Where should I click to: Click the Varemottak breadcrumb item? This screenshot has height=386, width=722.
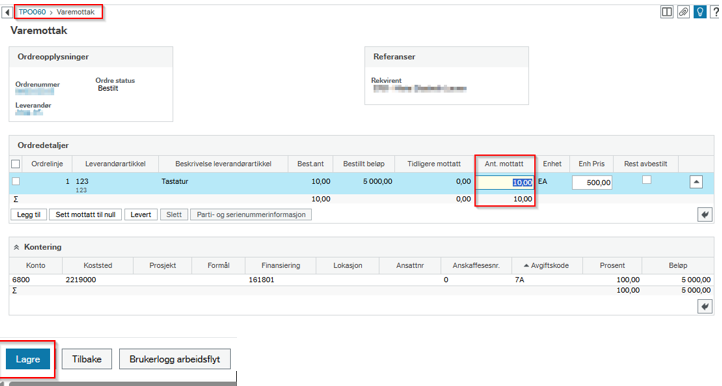(76, 12)
